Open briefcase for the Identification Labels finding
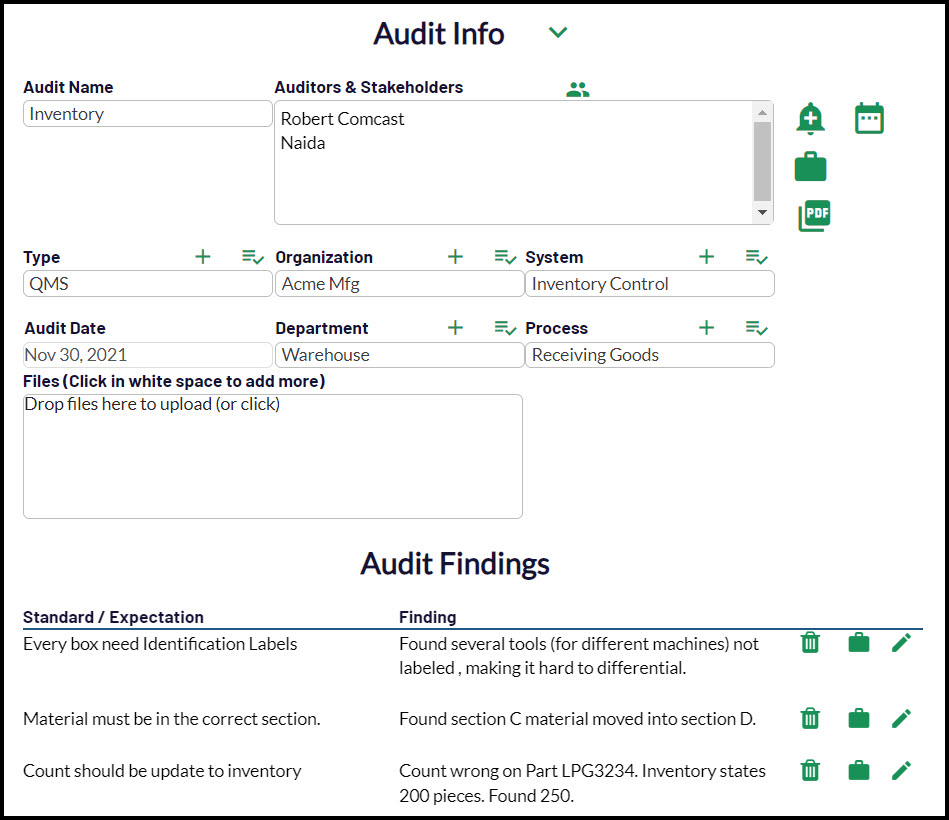Image resolution: width=949 pixels, height=820 pixels. tap(859, 643)
